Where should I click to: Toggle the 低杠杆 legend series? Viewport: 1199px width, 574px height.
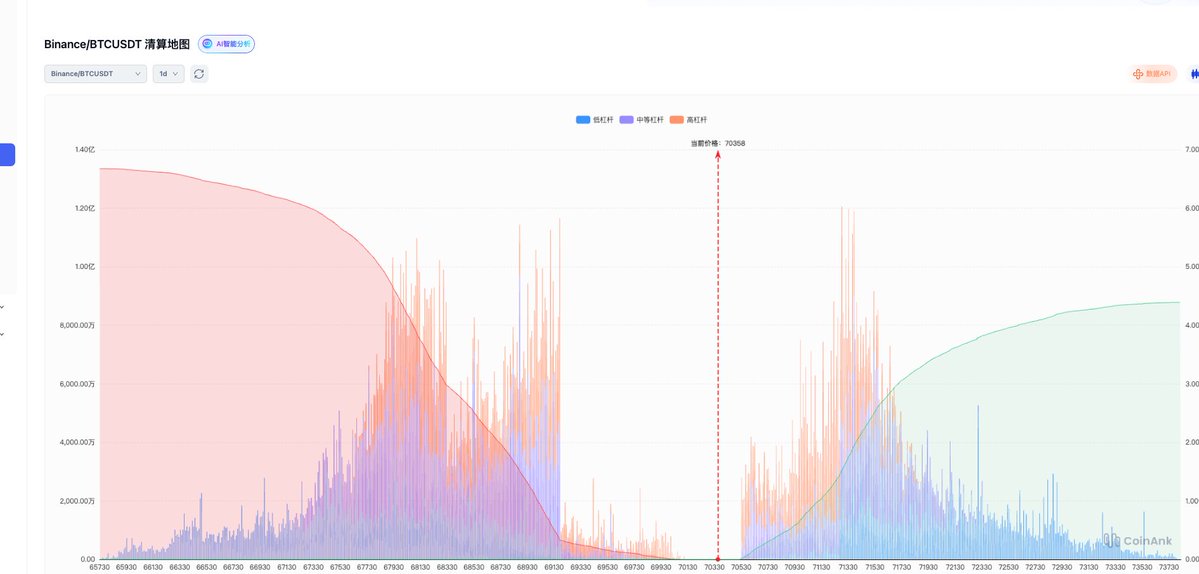[x=595, y=120]
